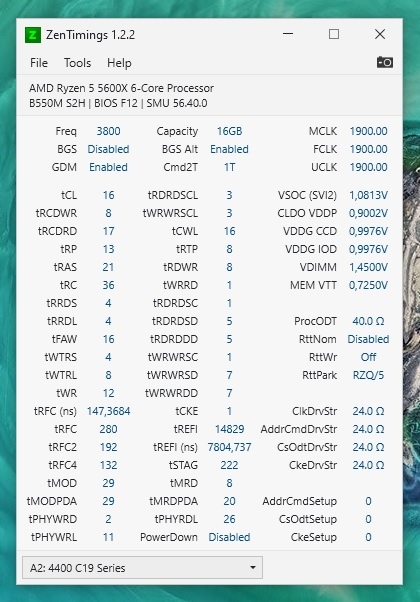Click the VSOC (SVI2) value 1,0813V
The width and height of the screenshot is (420, 602).
(368, 195)
